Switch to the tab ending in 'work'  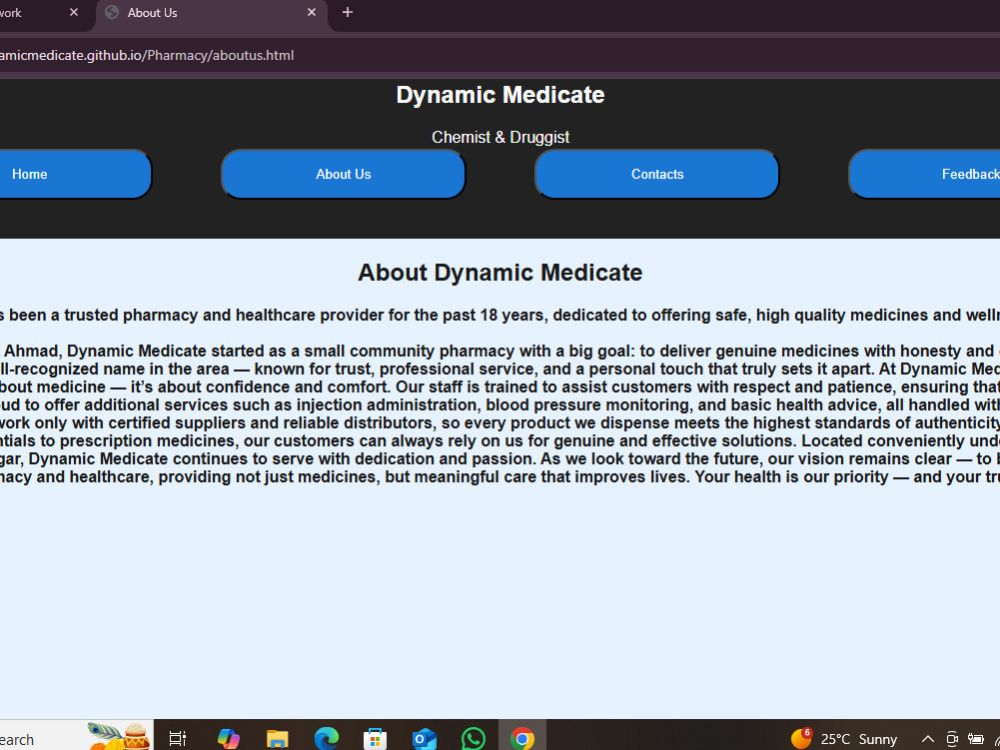(45, 14)
